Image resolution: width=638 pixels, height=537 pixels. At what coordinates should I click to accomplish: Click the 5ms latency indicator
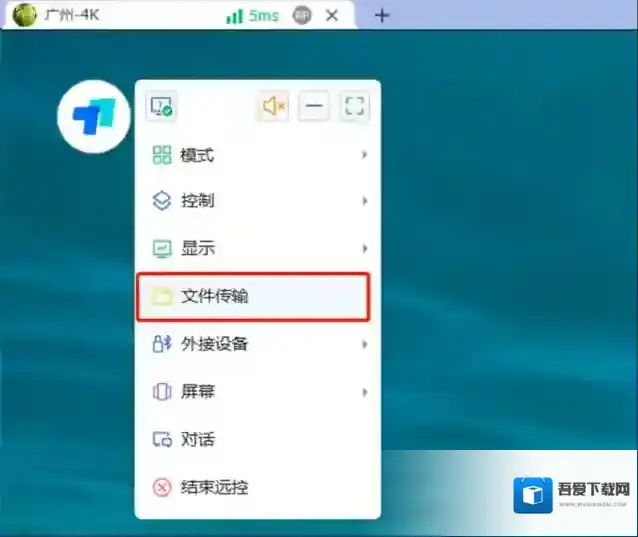(x=264, y=16)
